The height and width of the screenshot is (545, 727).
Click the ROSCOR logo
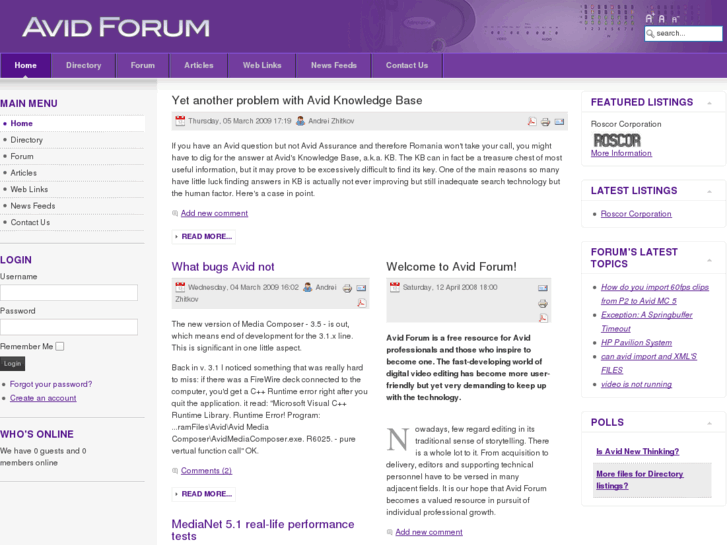[617, 140]
